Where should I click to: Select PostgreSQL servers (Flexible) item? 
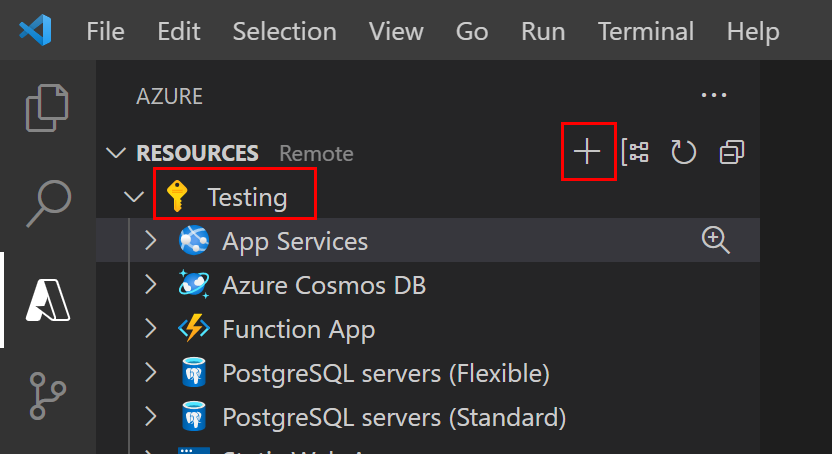385,373
